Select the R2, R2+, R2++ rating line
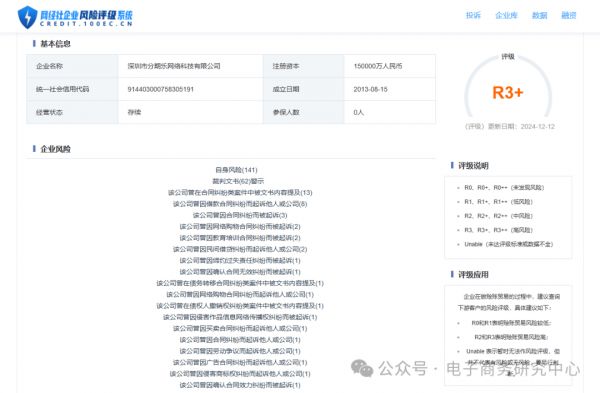The width and height of the screenshot is (600, 393). point(498,216)
